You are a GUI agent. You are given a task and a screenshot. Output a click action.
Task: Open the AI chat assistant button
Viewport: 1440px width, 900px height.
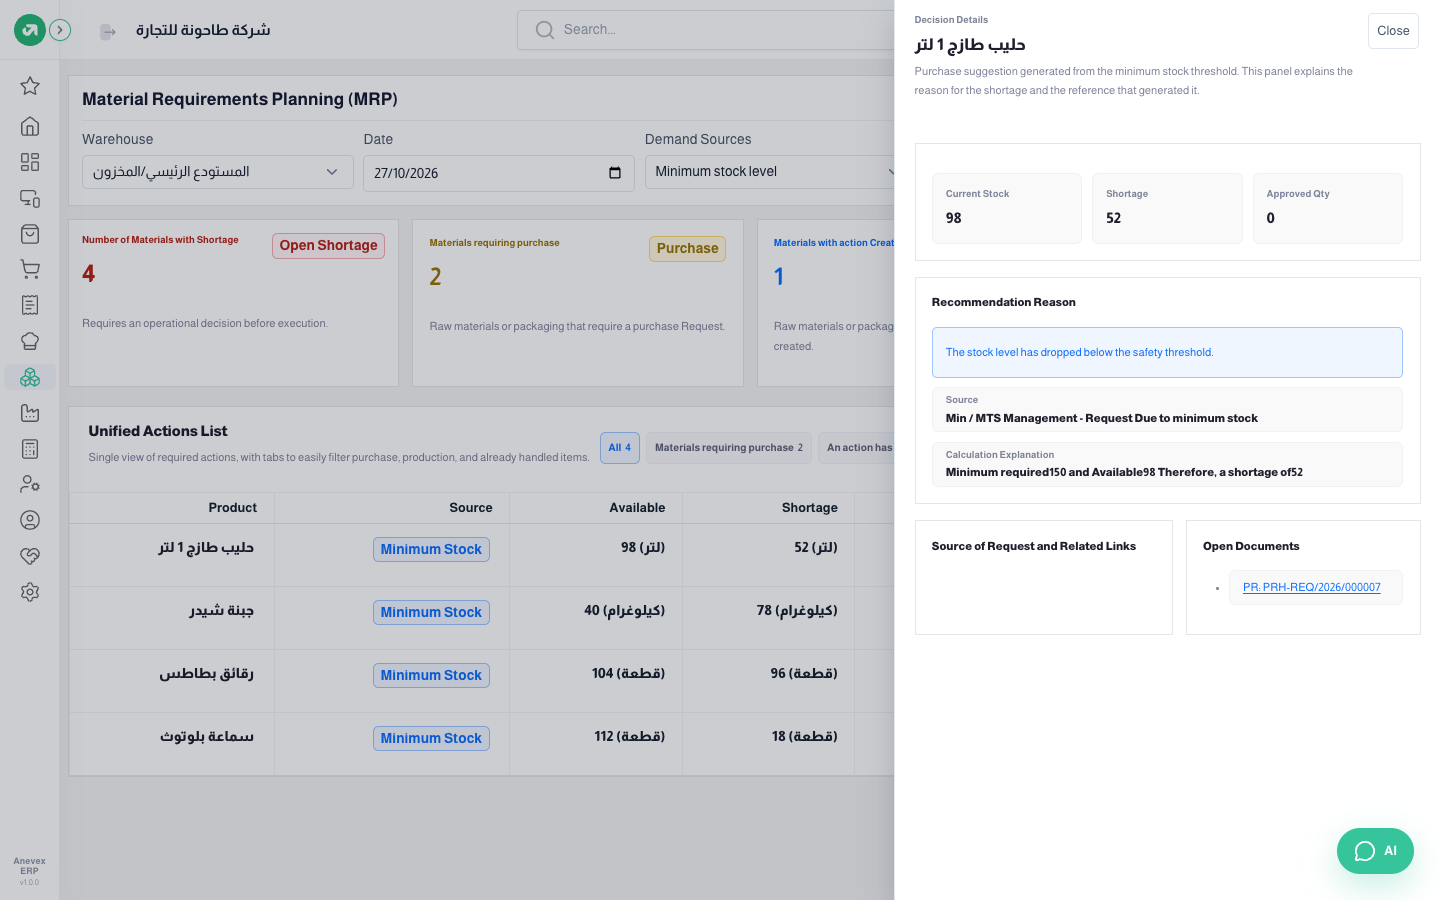[x=1375, y=851]
